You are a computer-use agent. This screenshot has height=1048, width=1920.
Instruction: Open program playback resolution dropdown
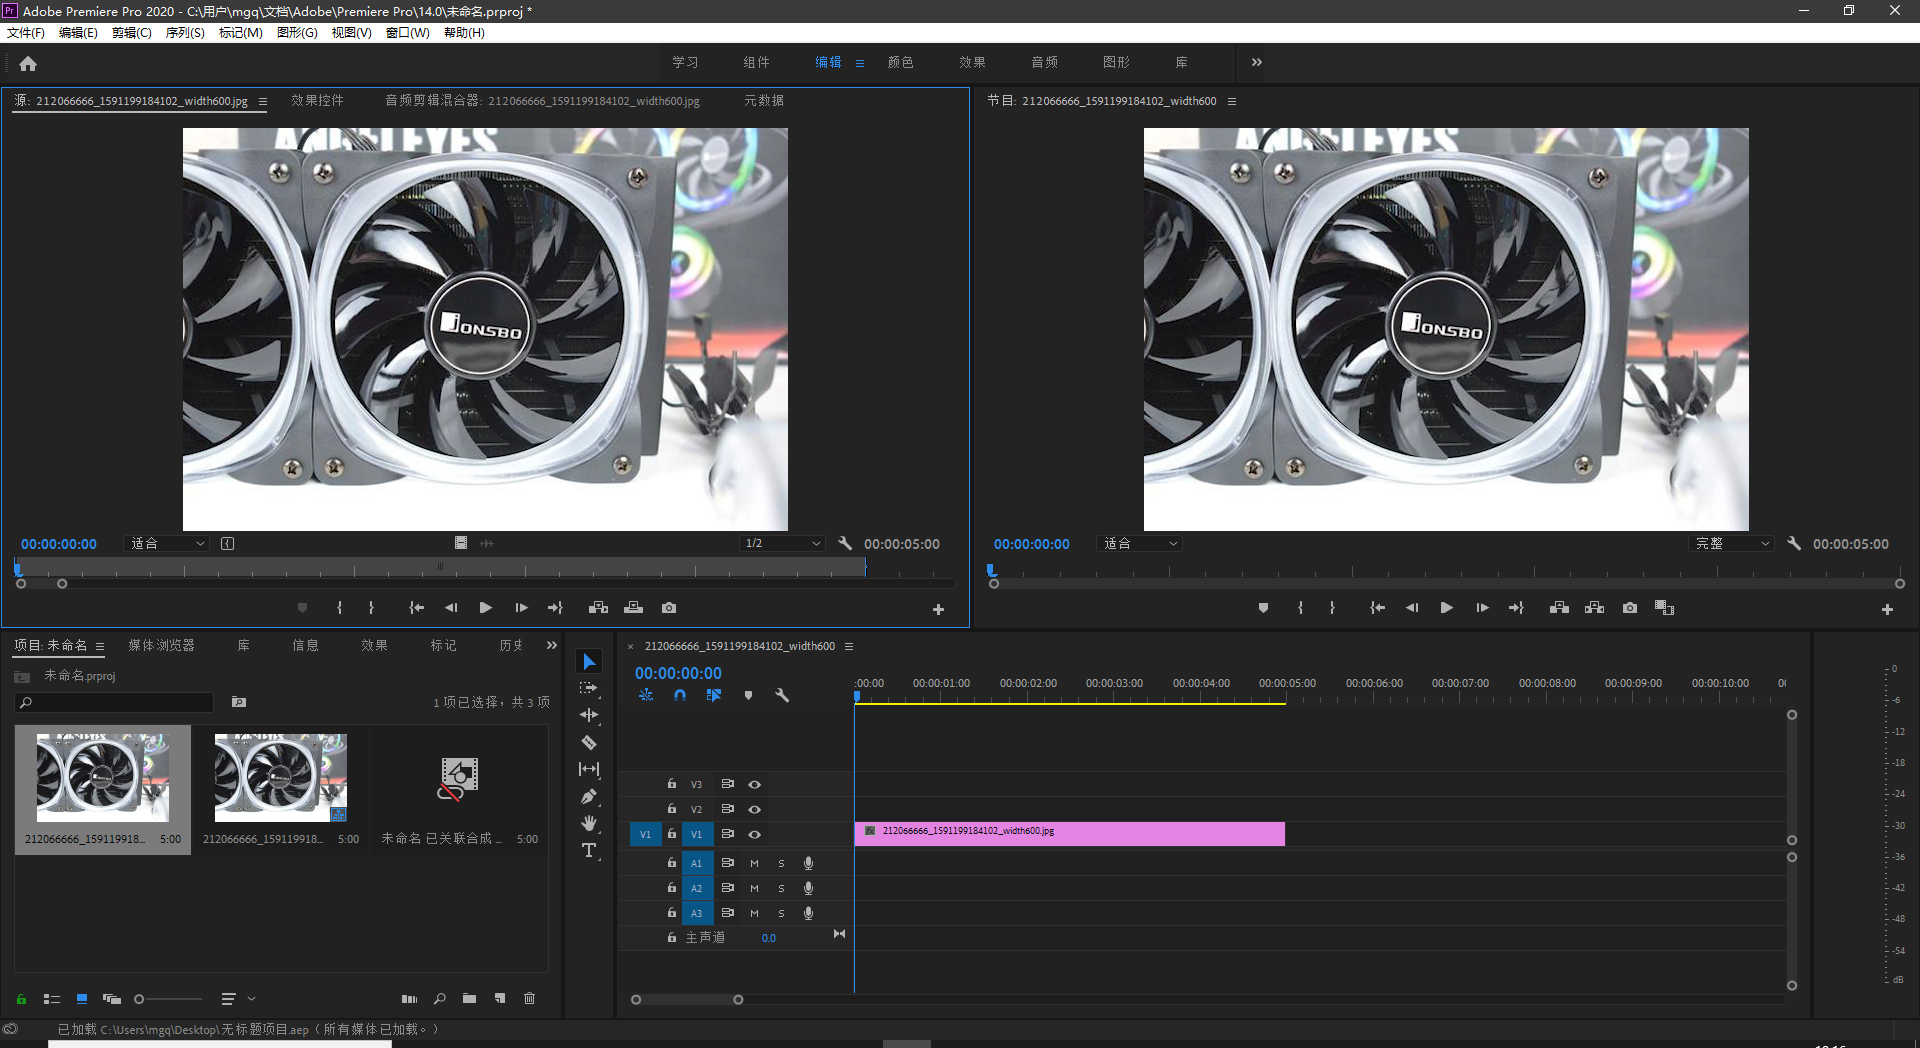[1731, 543]
